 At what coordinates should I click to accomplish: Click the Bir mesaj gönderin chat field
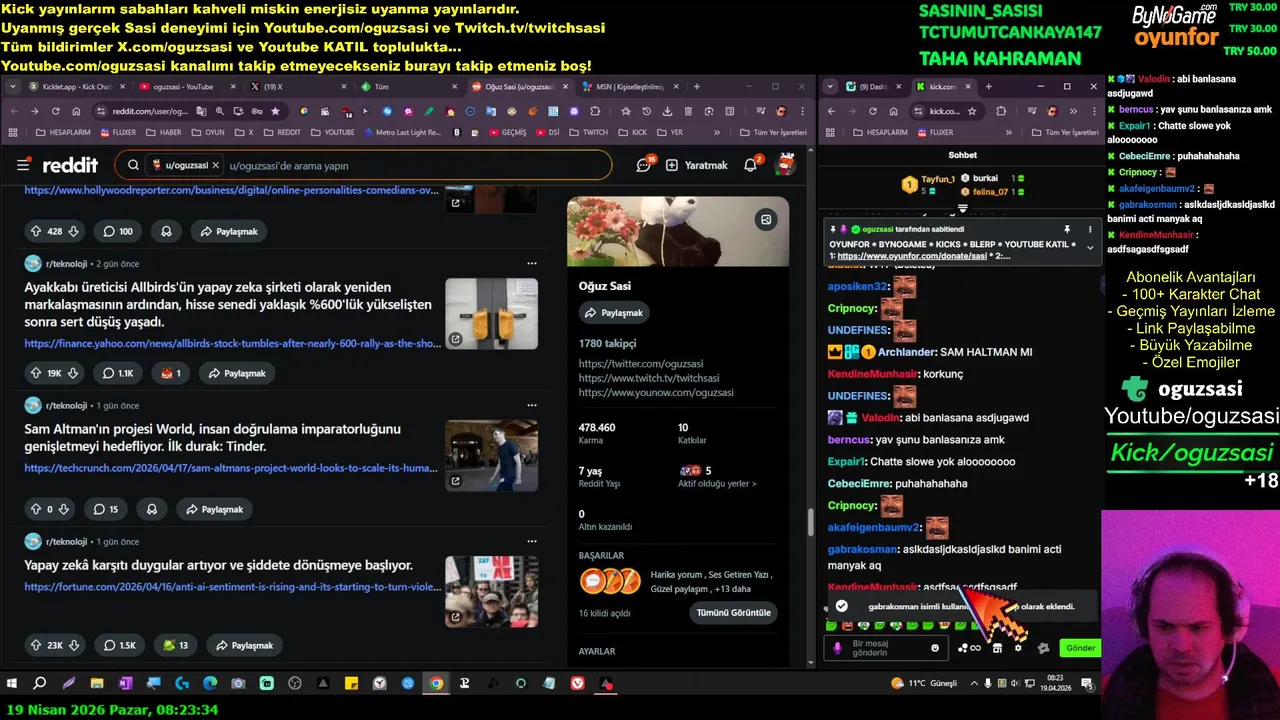pos(888,647)
